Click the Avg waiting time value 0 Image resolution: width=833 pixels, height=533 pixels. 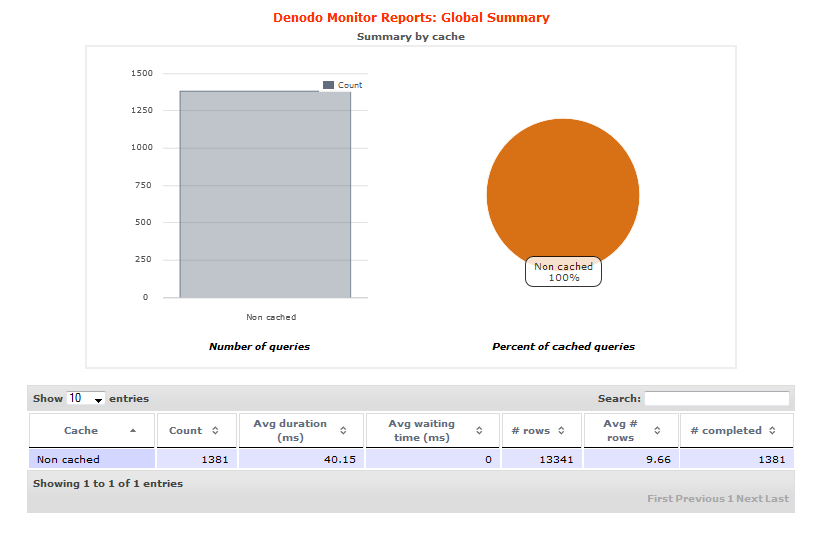[488, 459]
